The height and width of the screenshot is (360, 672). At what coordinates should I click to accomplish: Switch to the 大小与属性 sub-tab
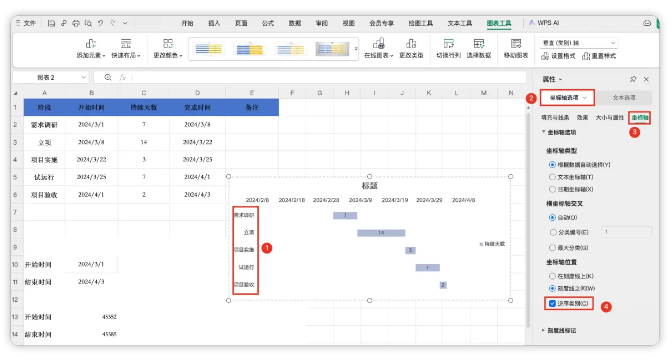(609, 117)
